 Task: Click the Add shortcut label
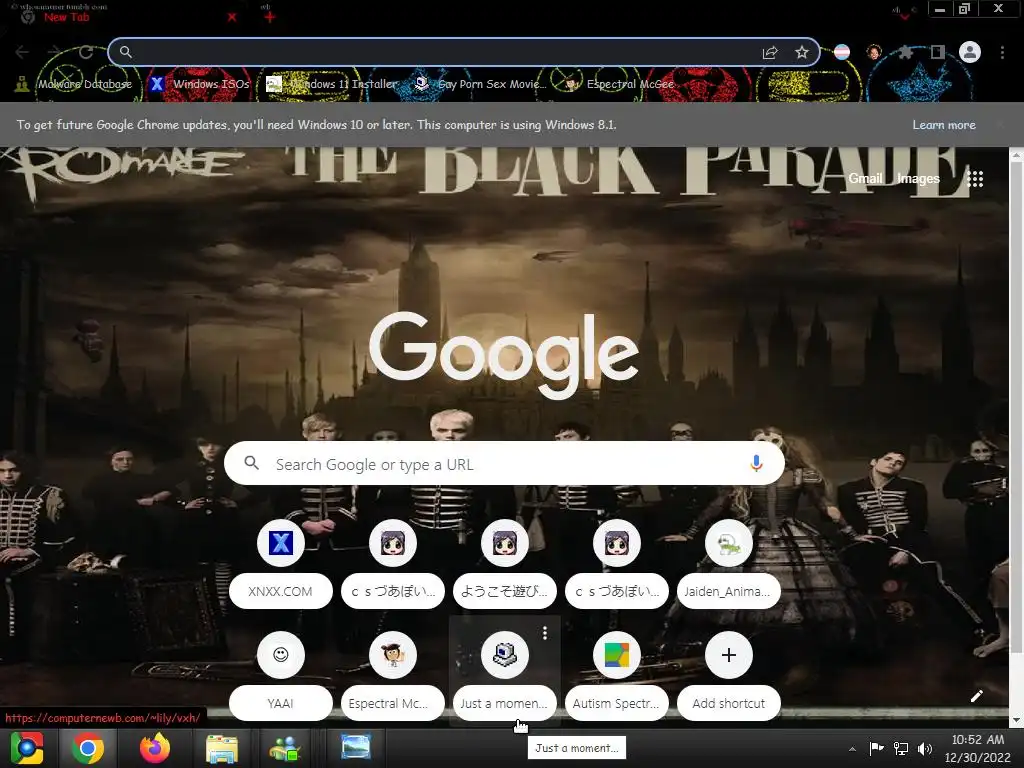click(x=729, y=703)
